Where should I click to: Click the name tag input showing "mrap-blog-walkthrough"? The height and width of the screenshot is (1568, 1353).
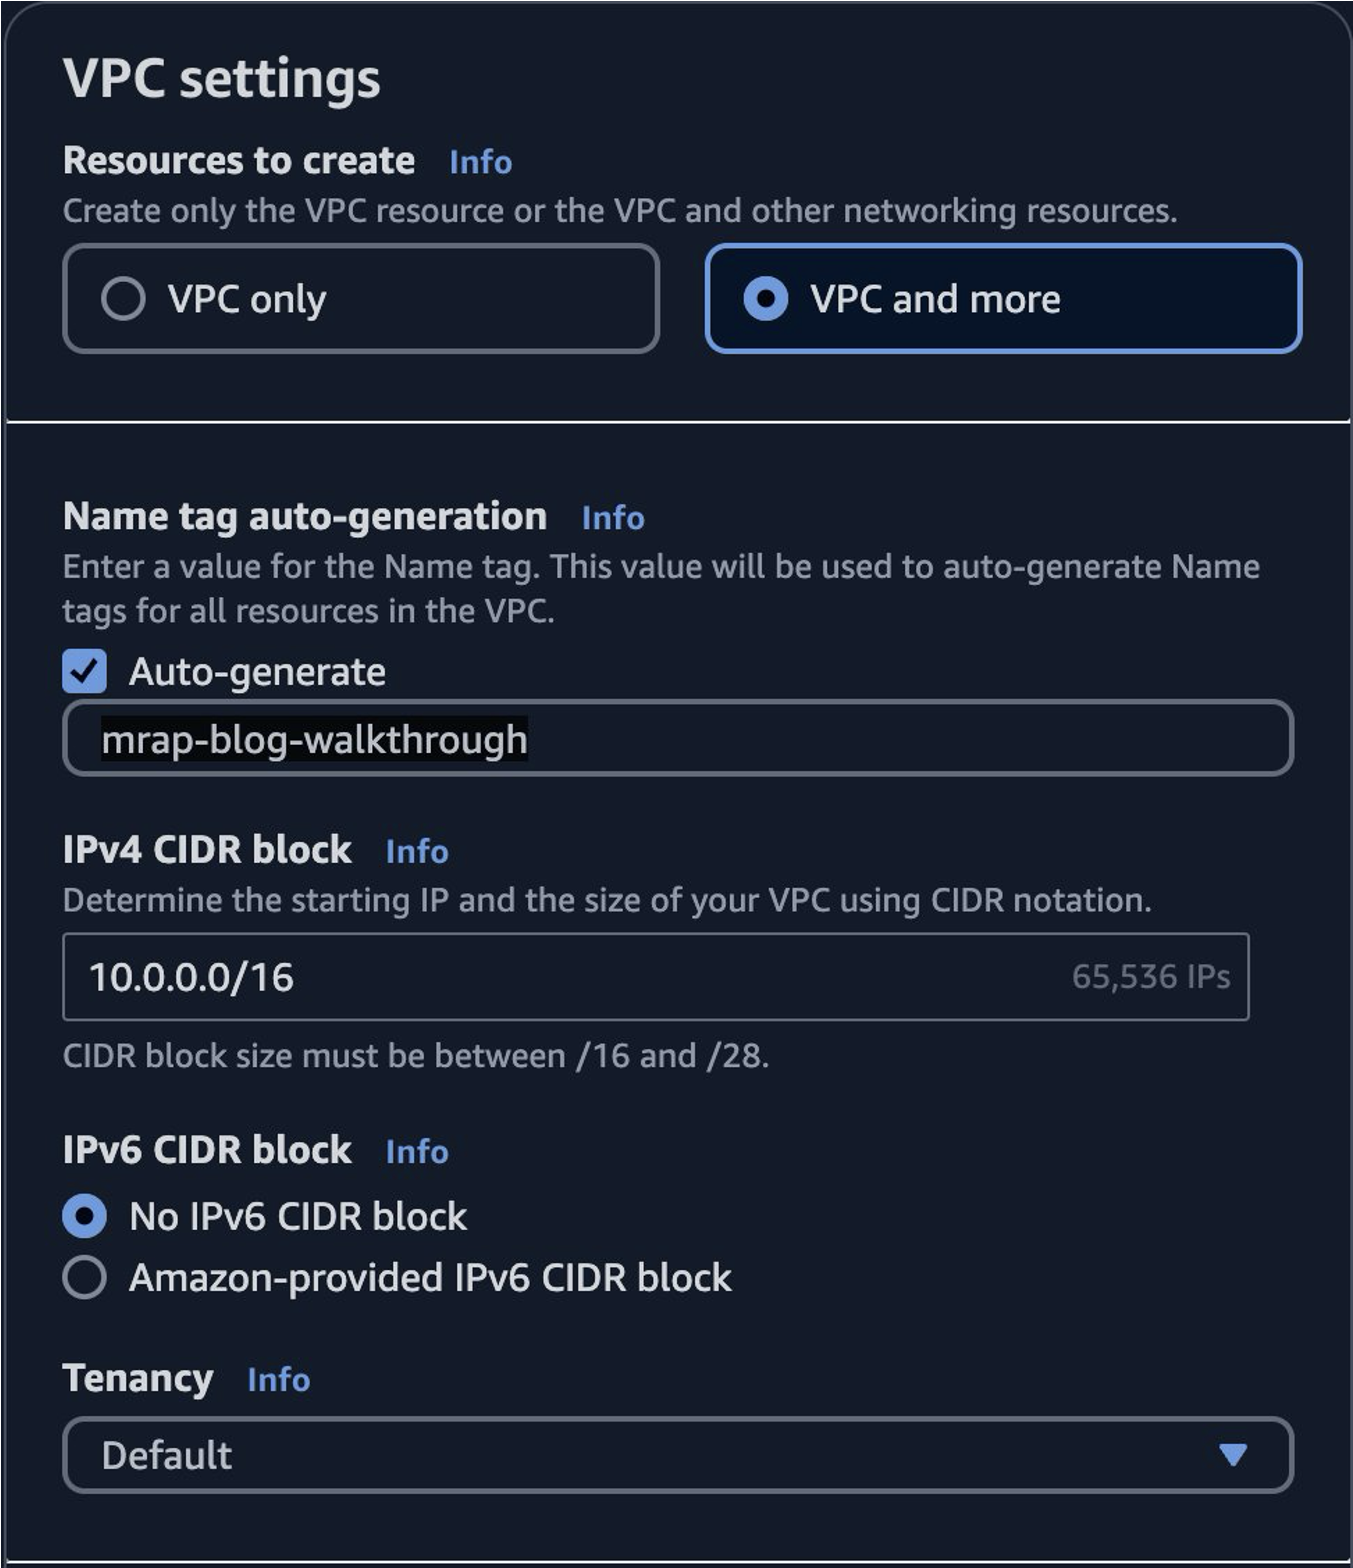(676, 738)
